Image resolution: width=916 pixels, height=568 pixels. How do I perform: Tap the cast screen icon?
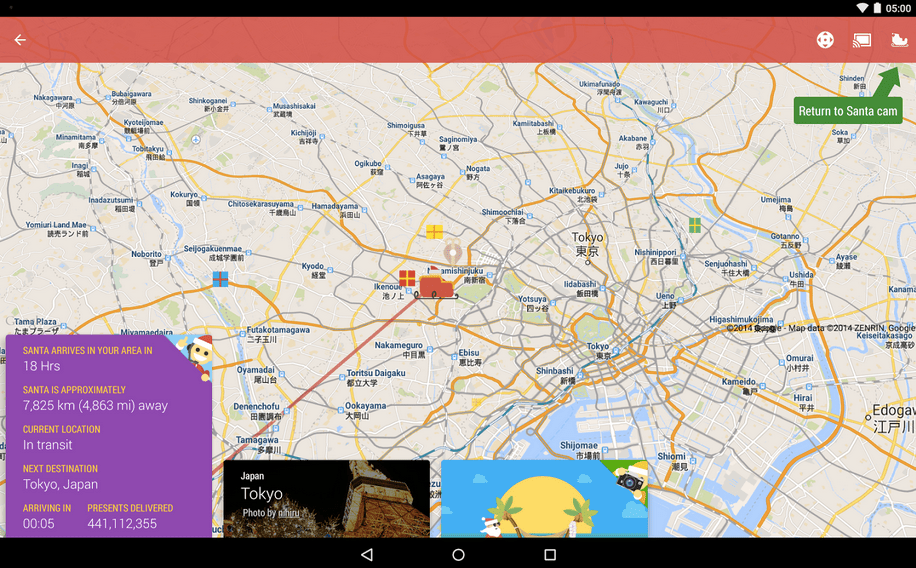pyautogui.click(x=862, y=40)
